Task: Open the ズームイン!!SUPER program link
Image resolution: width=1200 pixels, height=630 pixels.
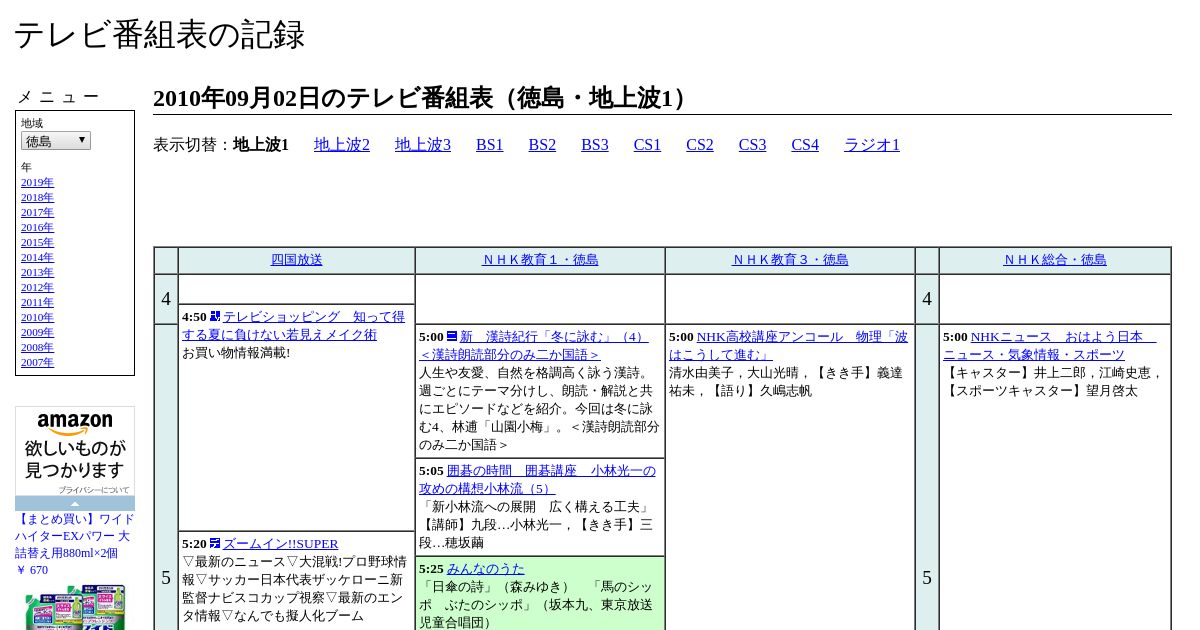Action: 280,544
